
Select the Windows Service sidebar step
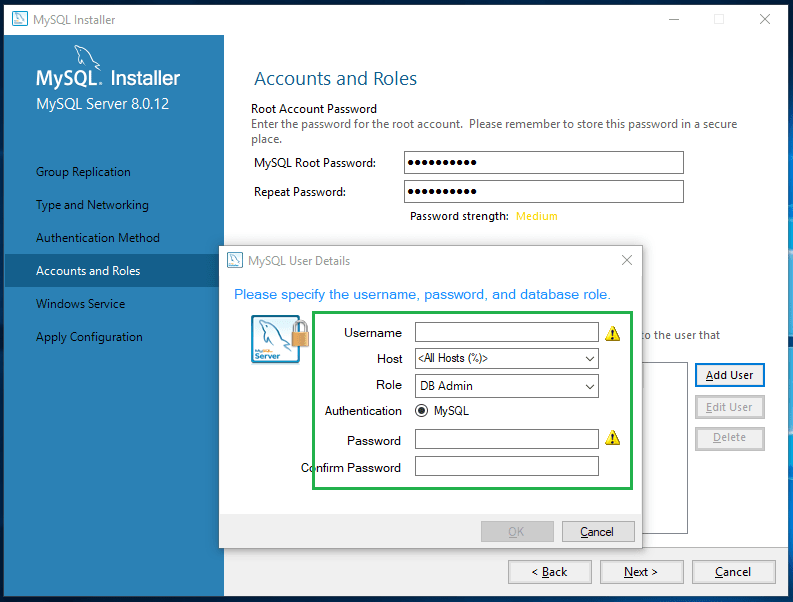click(x=81, y=304)
